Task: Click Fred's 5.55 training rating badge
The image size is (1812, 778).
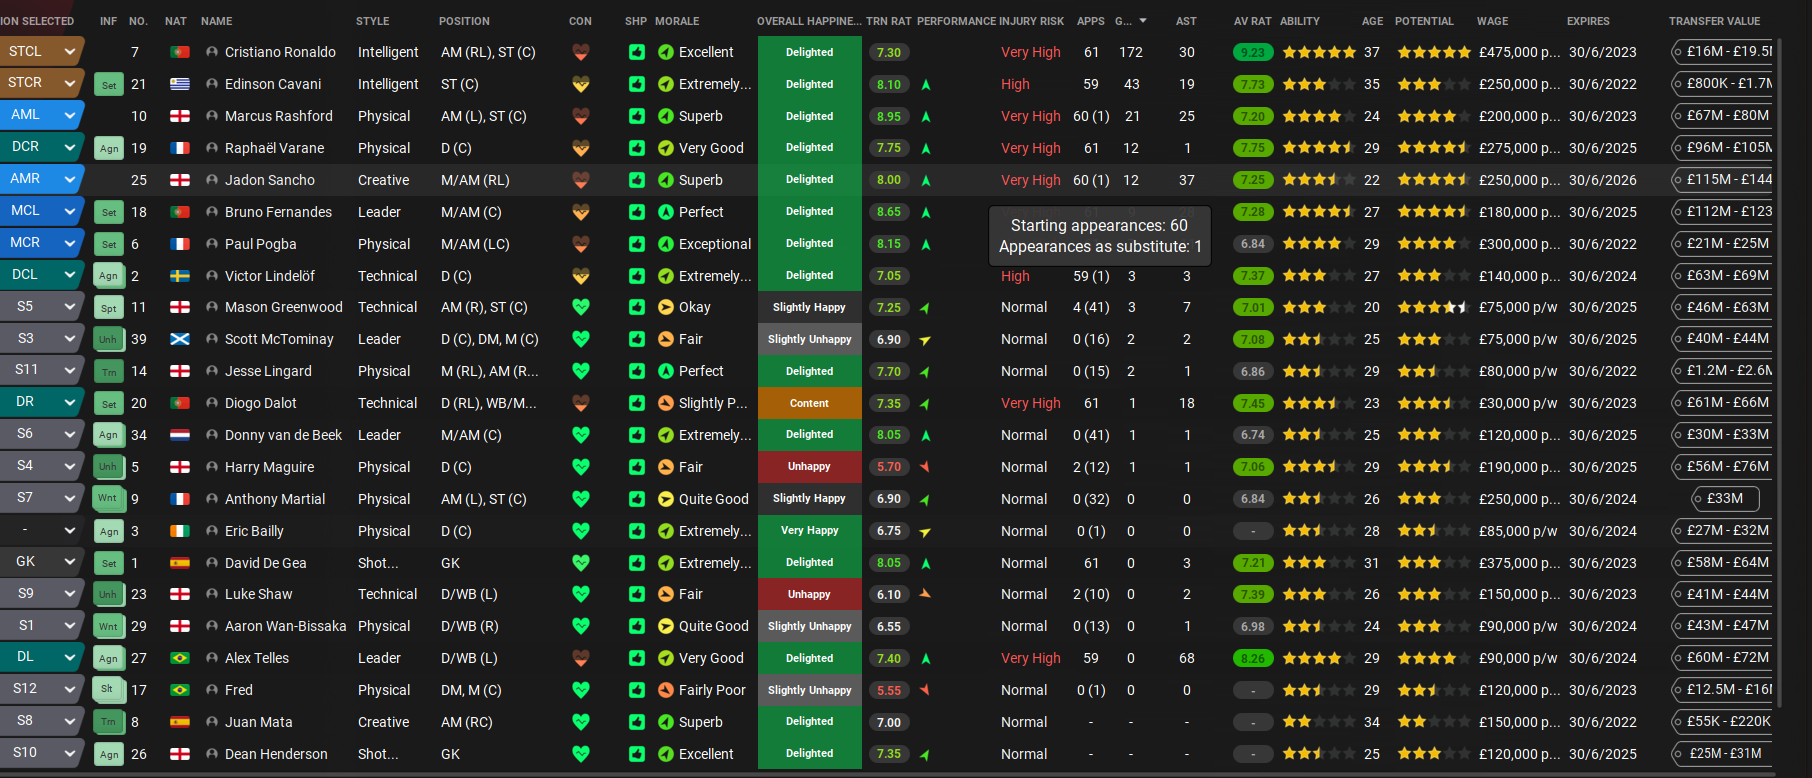Action: coord(888,690)
